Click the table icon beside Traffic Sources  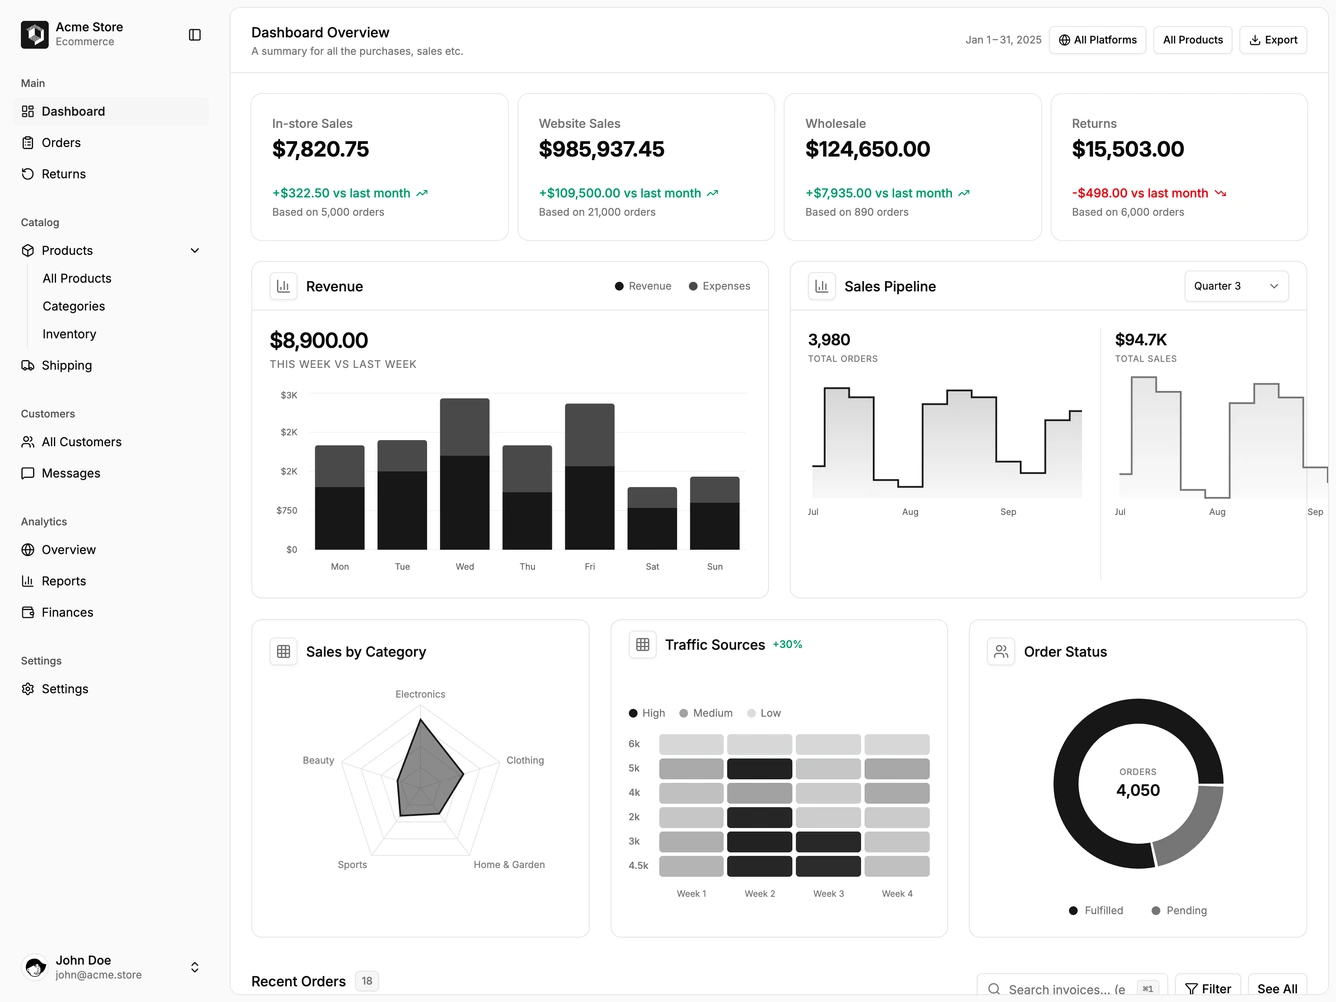tap(643, 645)
